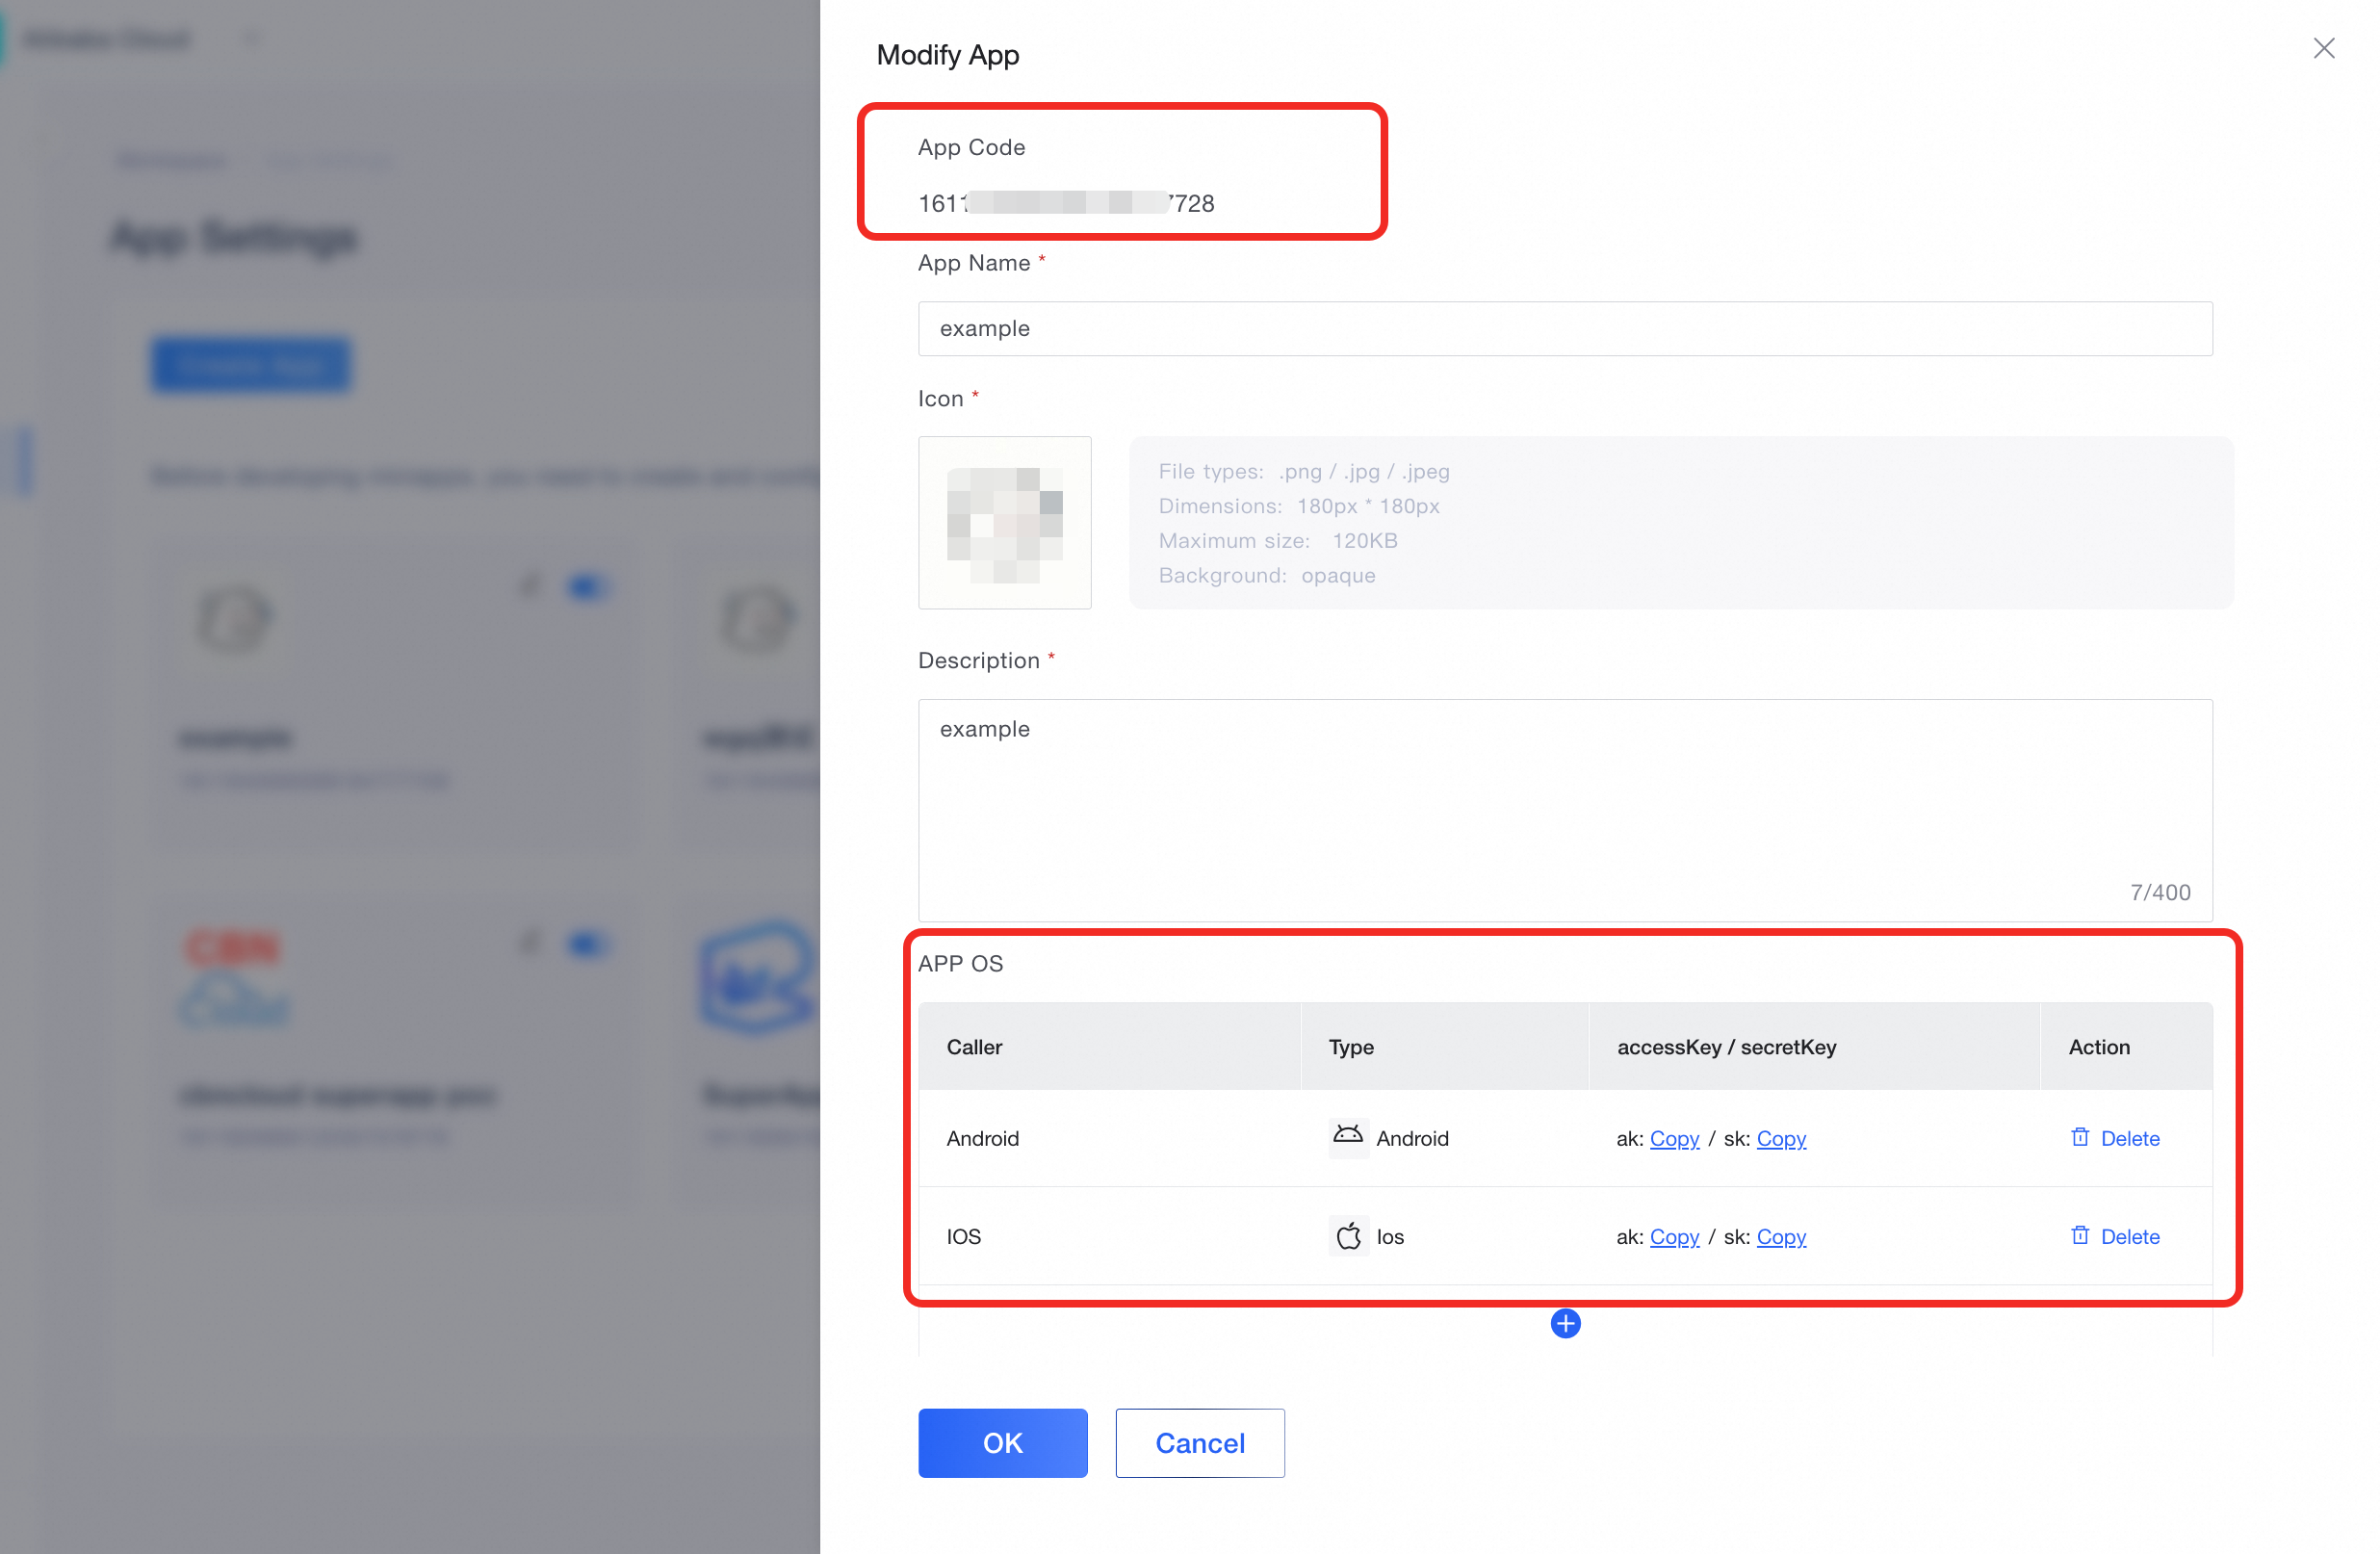Toggle the switch on the CBN app card

click(587, 944)
